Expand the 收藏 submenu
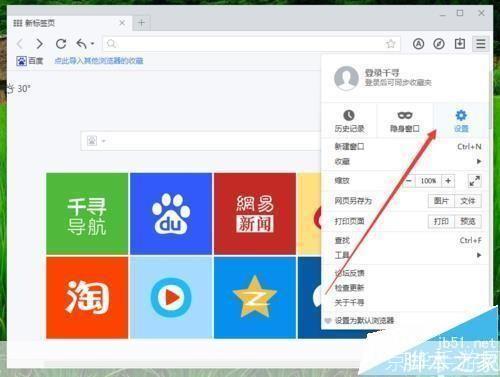The height and width of the screenshot is (377, 500). click(406, 162)
